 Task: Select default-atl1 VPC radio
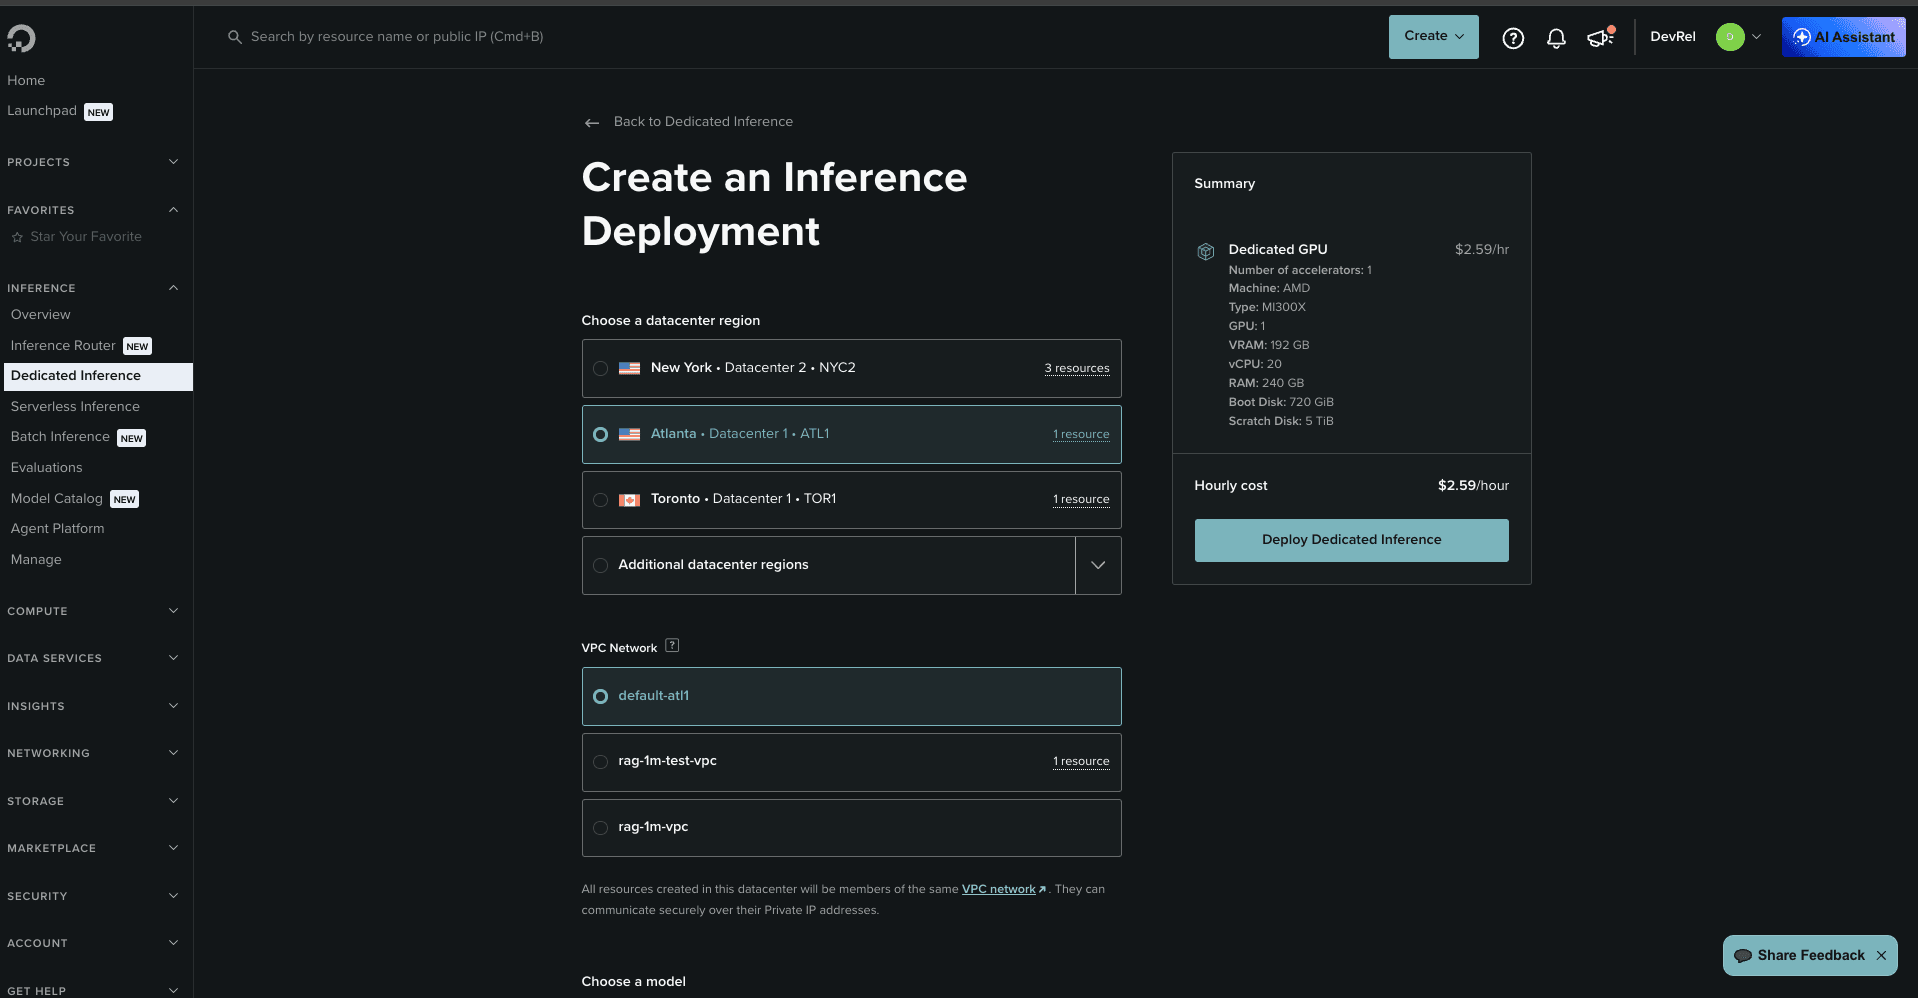600,696
